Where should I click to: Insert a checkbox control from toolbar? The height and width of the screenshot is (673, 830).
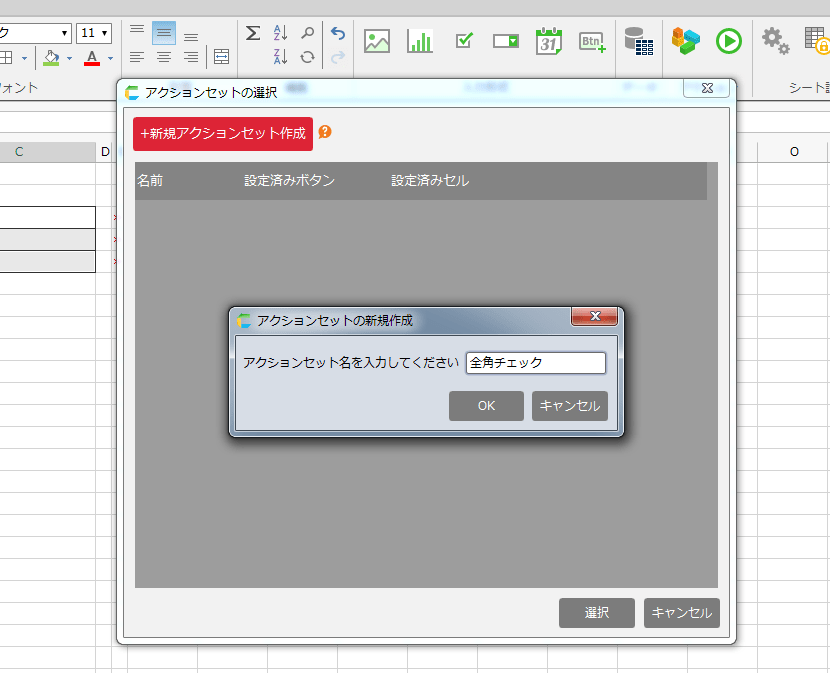(x=464, y=41)
